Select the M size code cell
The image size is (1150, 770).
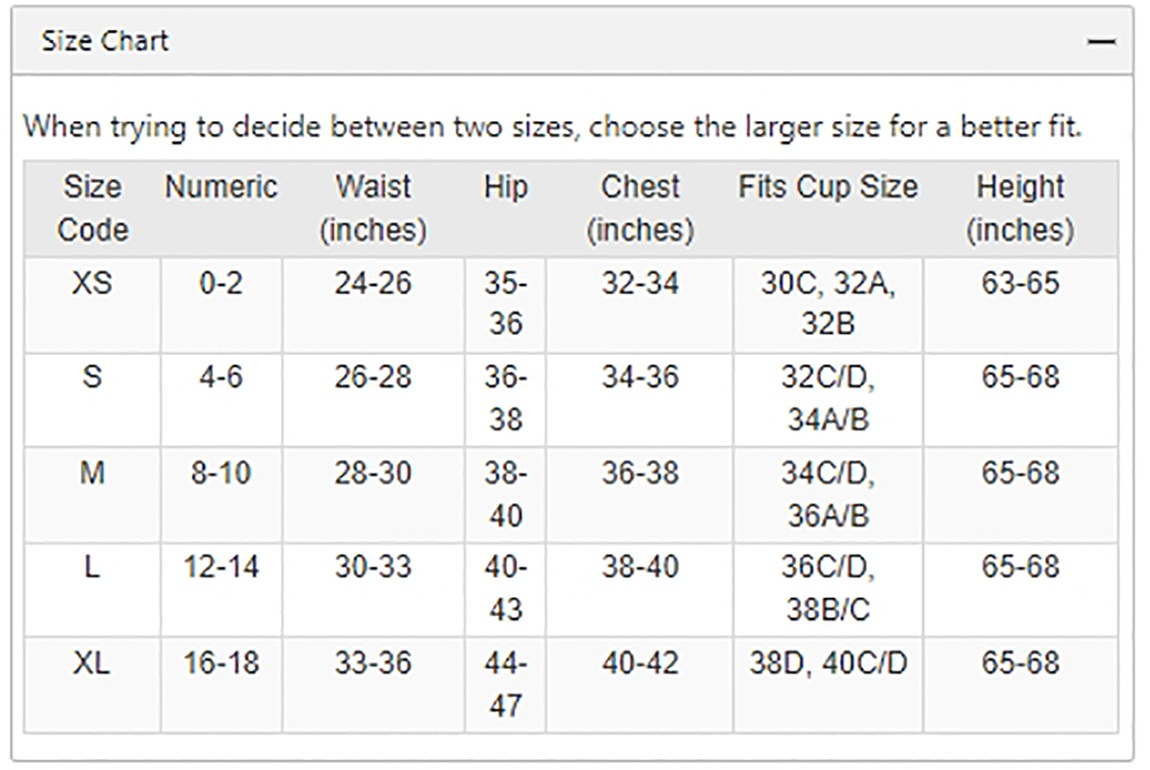click(x=92, y=495)
